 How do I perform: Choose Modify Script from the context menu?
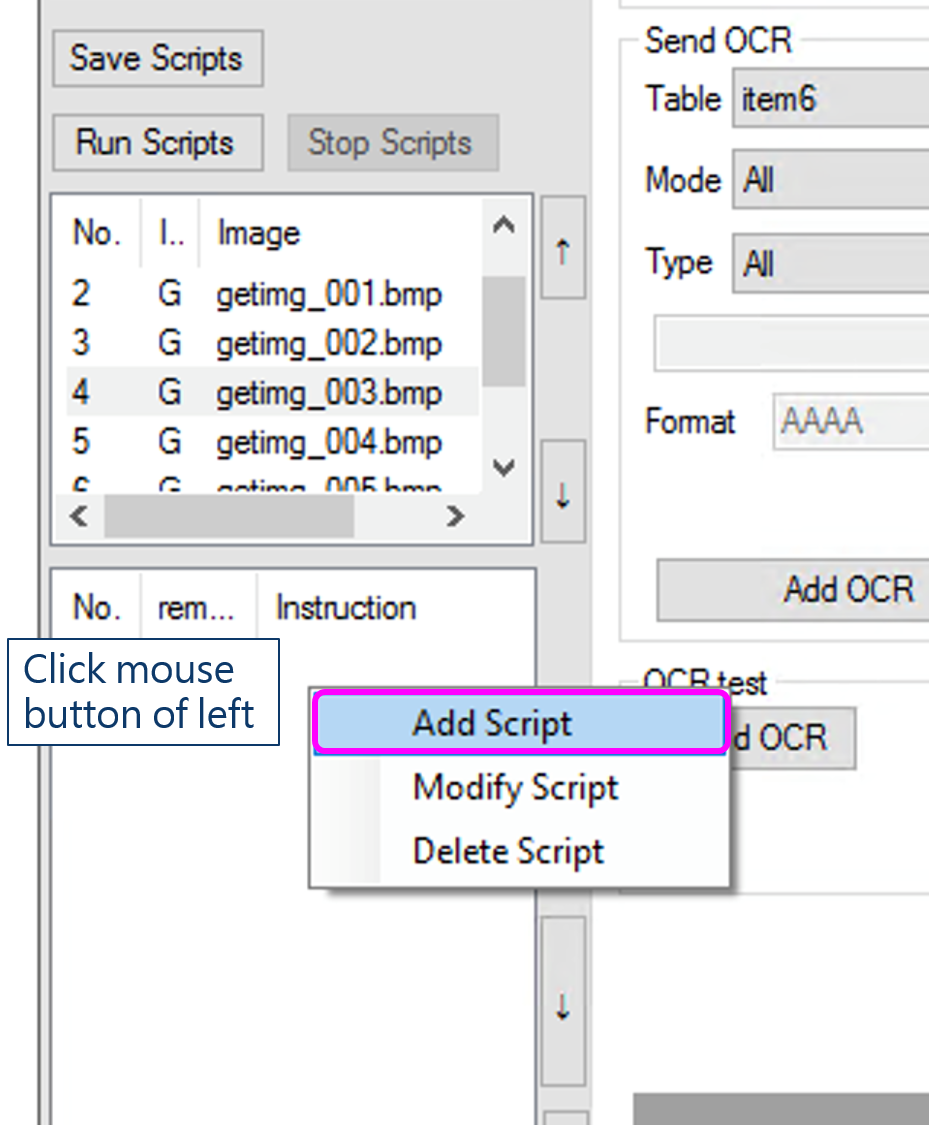tap(516, 788)
